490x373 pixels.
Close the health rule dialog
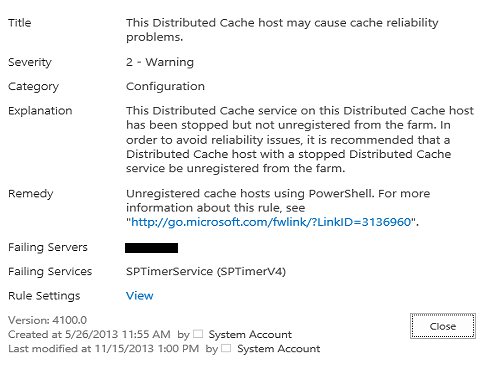point(443,326)
